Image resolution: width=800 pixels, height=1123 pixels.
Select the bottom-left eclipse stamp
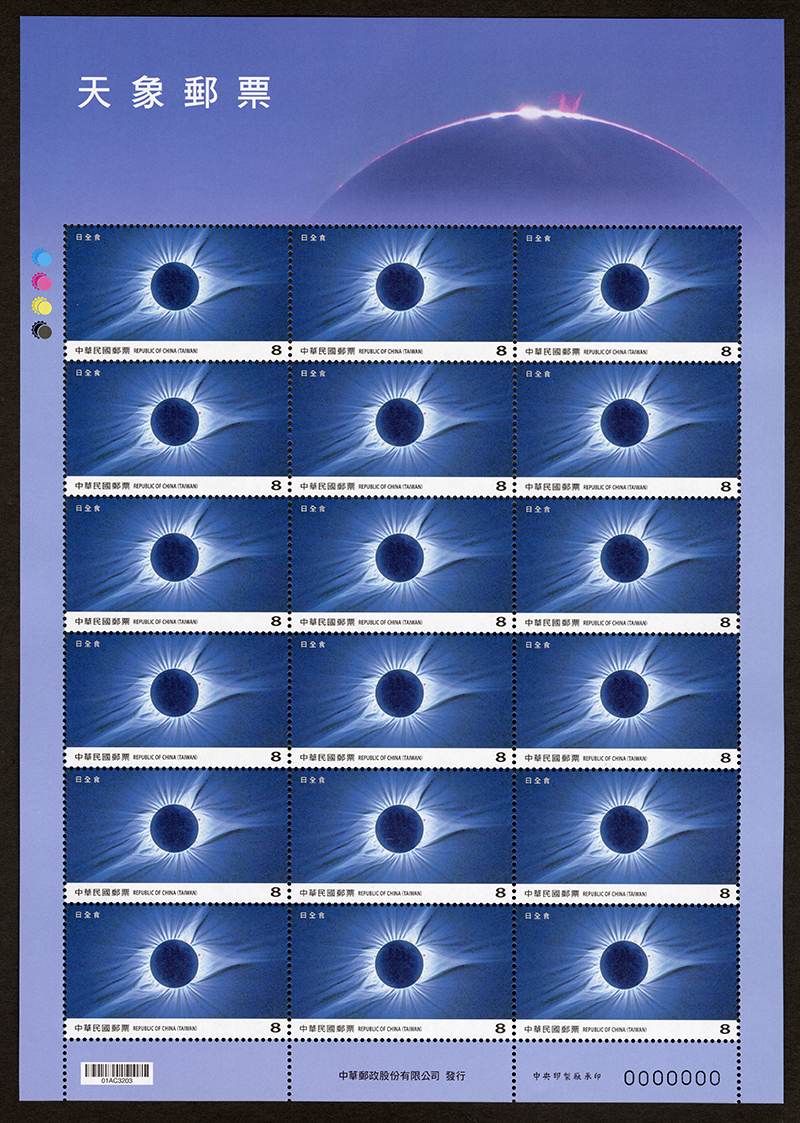[x=175, y=970]
